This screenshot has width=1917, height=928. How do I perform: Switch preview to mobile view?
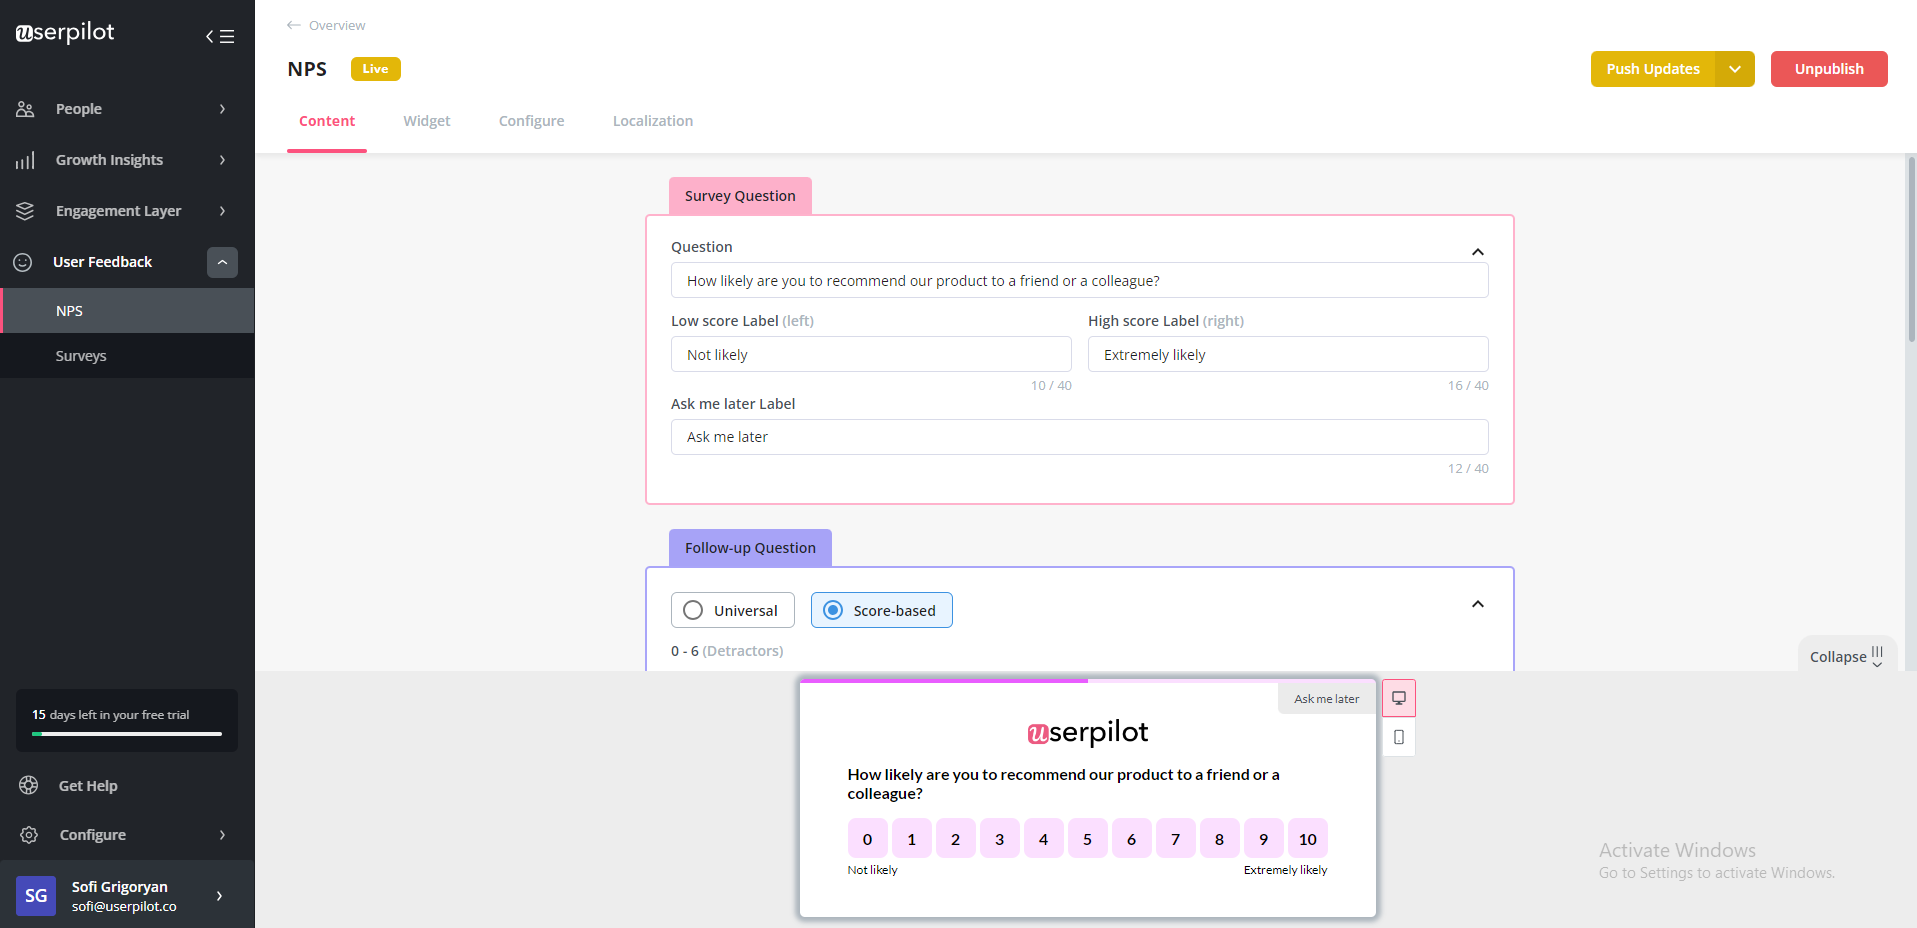coord(1398,738)
